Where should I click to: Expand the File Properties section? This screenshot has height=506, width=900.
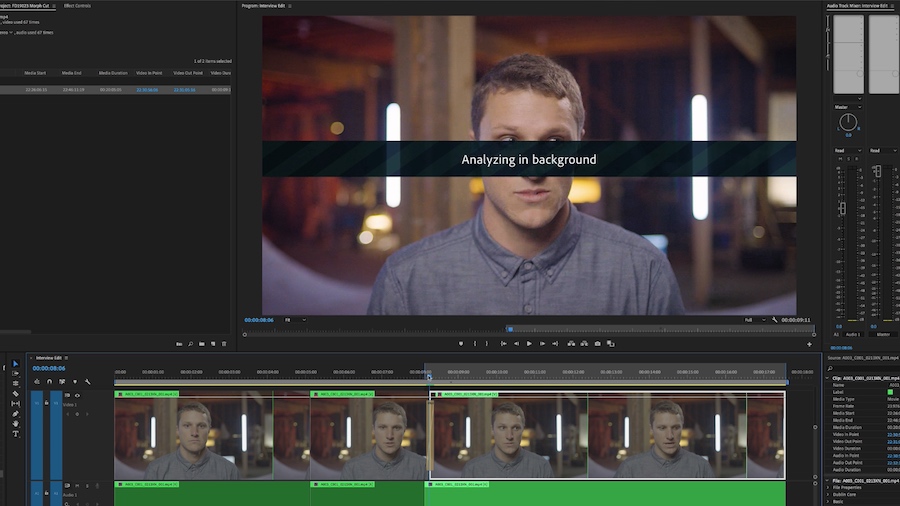[x=828, y=488]
